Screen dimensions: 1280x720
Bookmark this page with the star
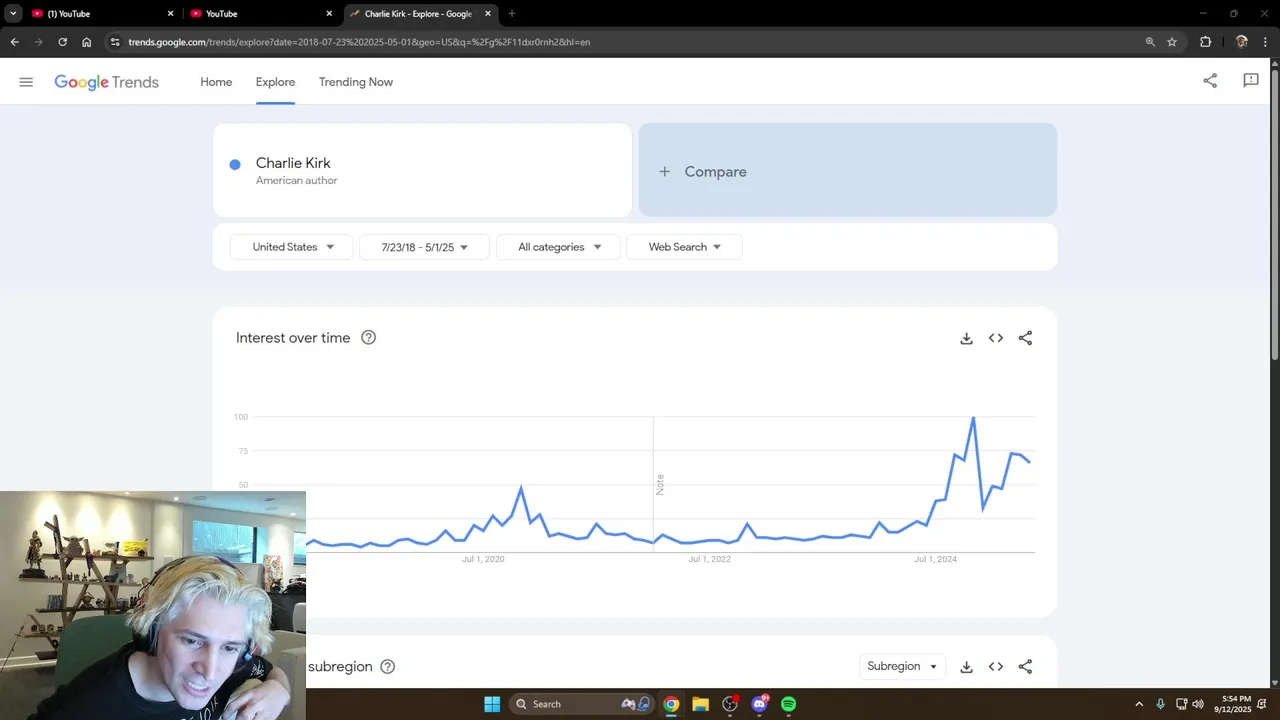coord(1172,42)
